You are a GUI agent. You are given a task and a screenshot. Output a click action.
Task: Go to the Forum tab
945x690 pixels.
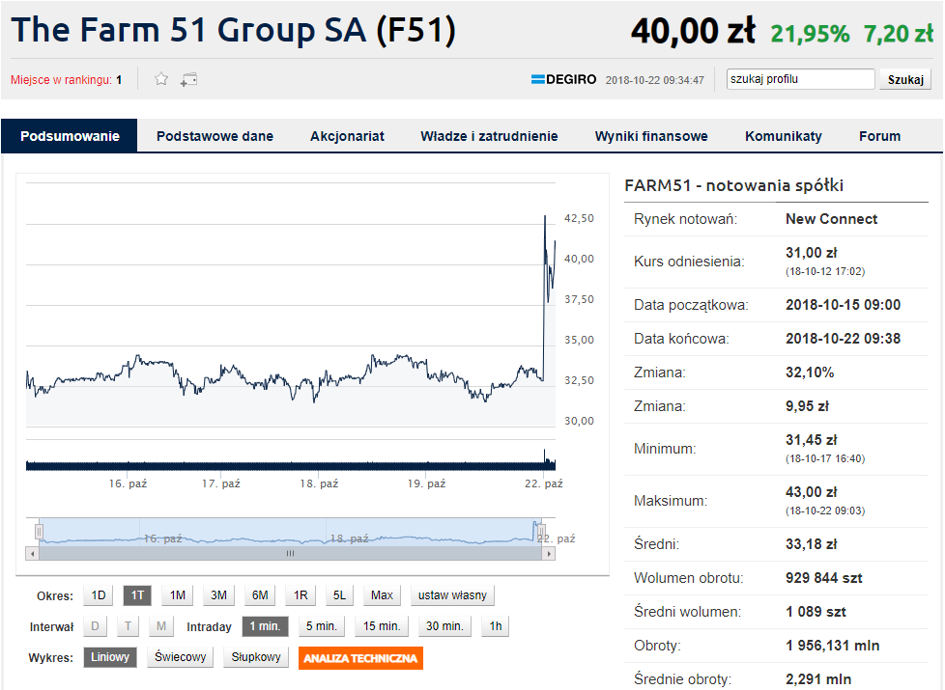click(879, 136)
